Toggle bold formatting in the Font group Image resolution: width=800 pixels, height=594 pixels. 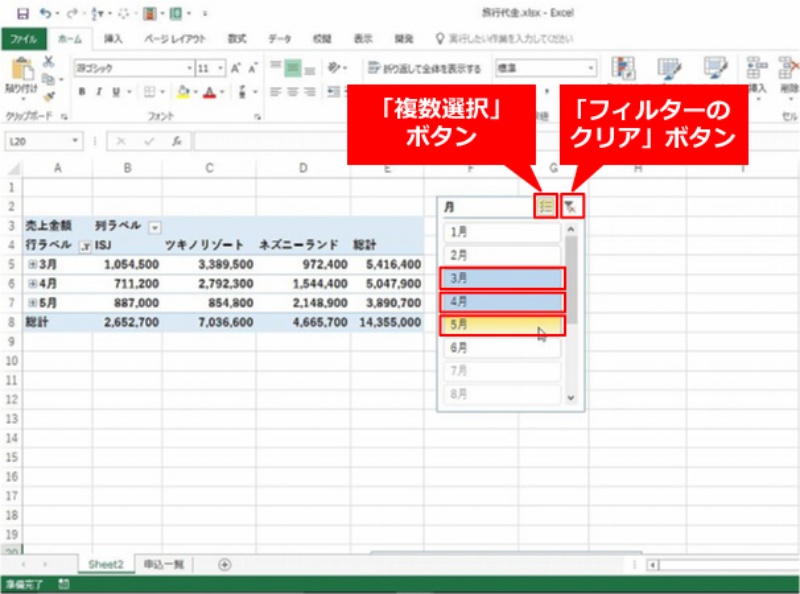(x=82, y=92)
